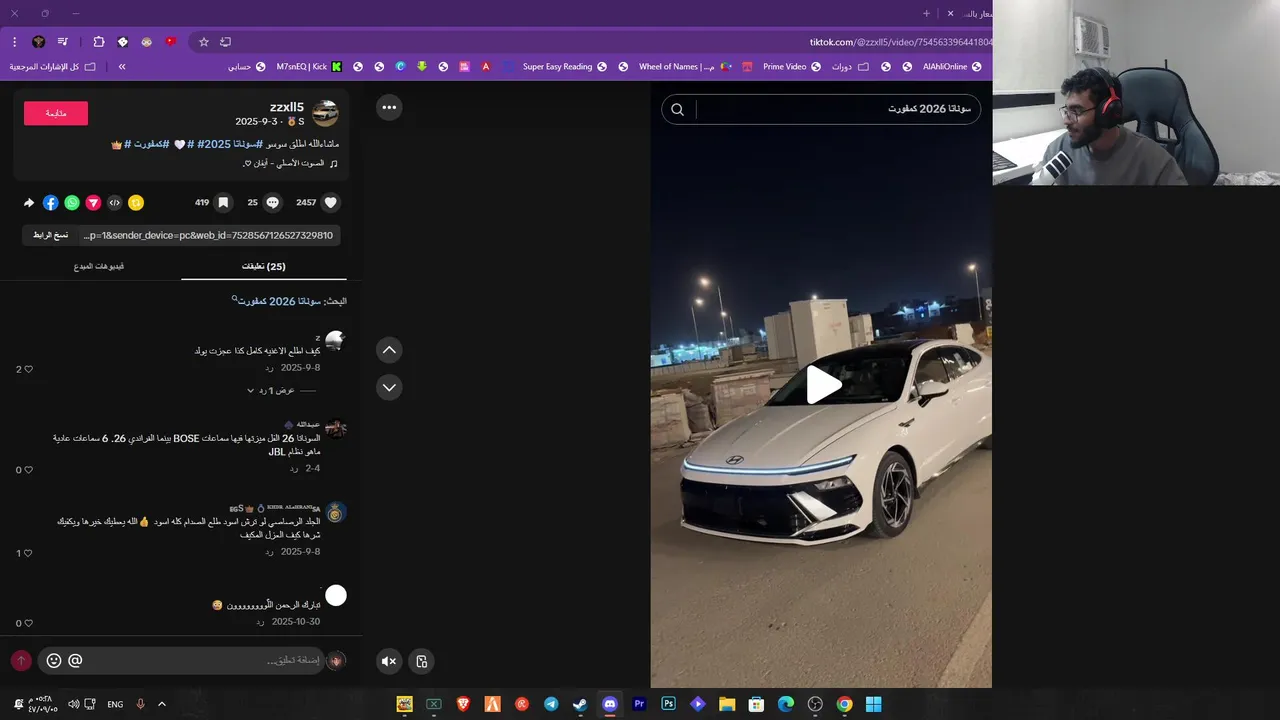Image resolution: width=1280 pixels, height=720 pixels.
Task: Open the #كمفورت hashtag link
Action: point(145,144)
